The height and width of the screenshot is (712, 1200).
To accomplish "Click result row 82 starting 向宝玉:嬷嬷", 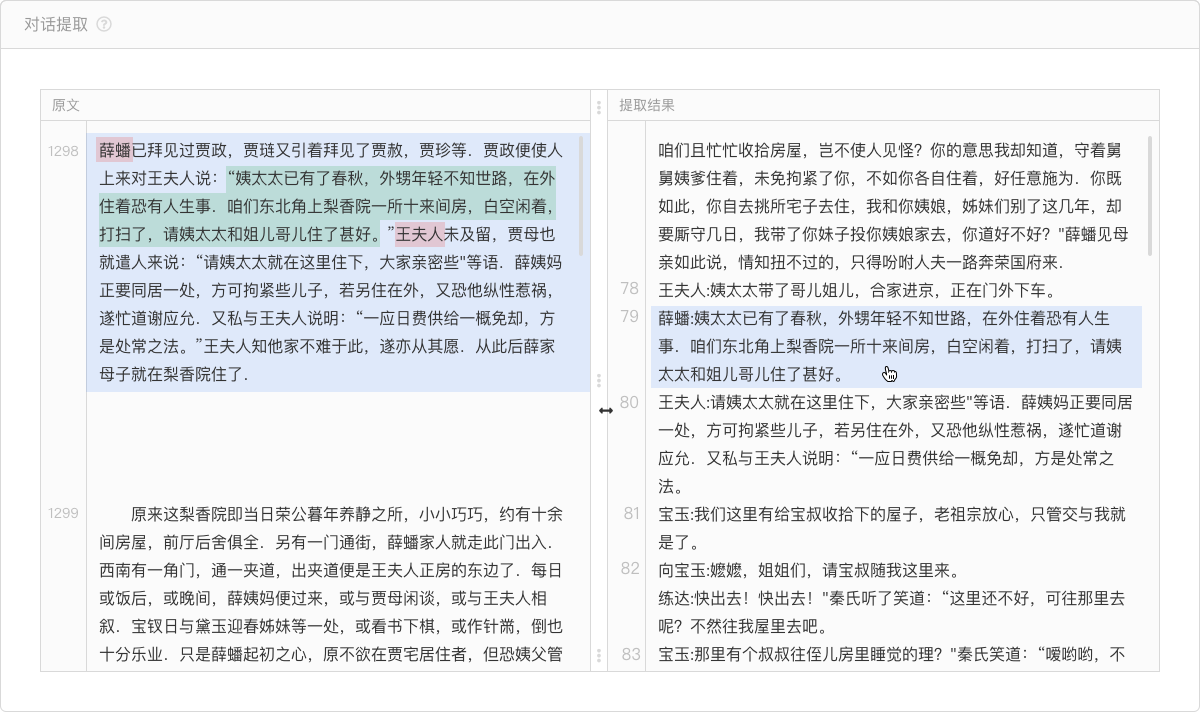I will pos(808,571).
